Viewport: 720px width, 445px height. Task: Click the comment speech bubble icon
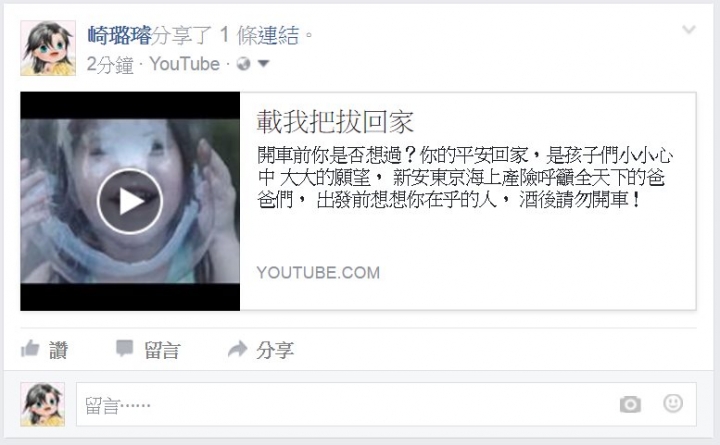[x=124, y=349]
